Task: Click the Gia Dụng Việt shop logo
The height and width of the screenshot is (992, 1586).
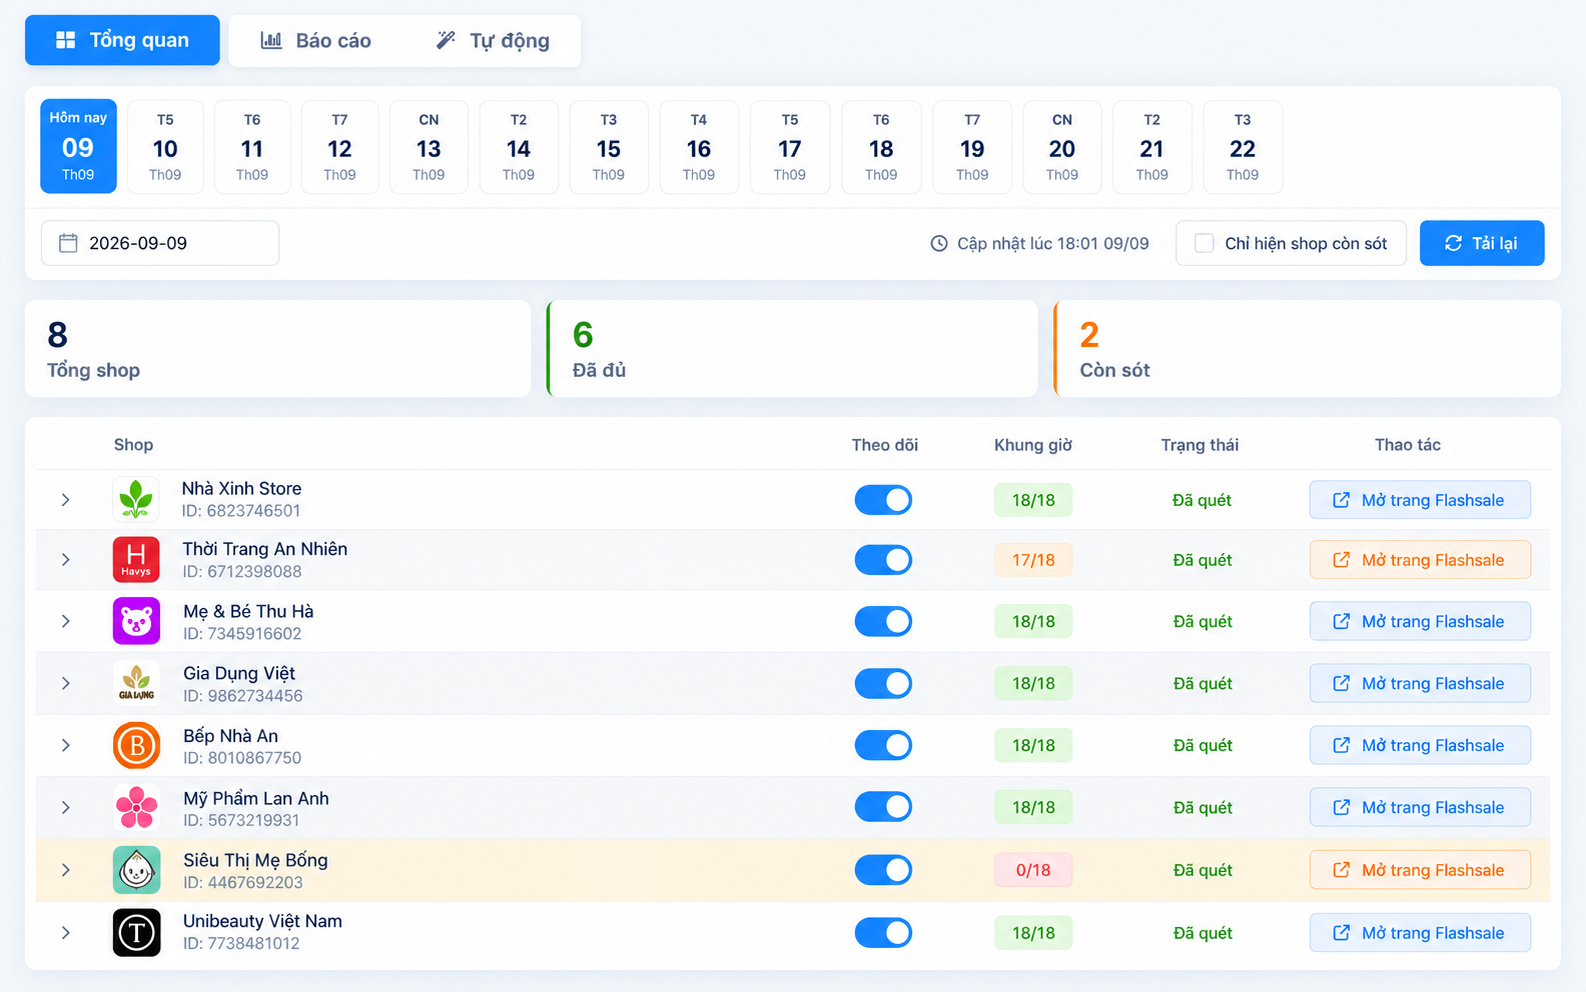Action: (136, 683)
